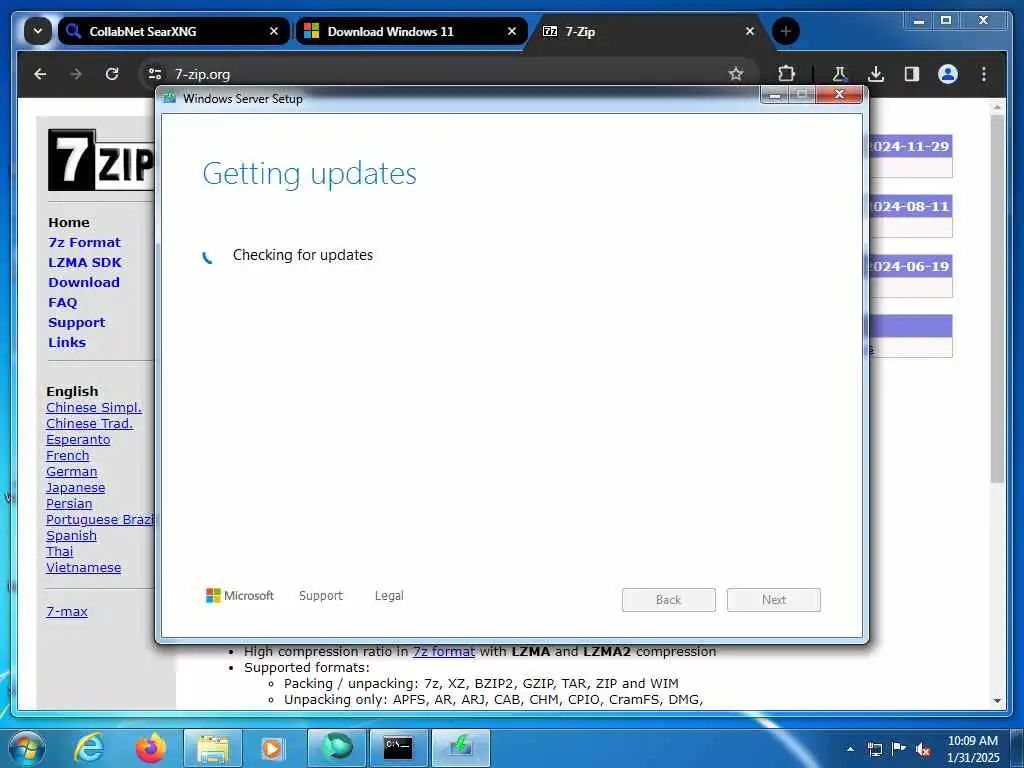Viewport: 1024px width, 768px height.
Task: Switch language to Chinese Simpl.
Action: point(93,408)
